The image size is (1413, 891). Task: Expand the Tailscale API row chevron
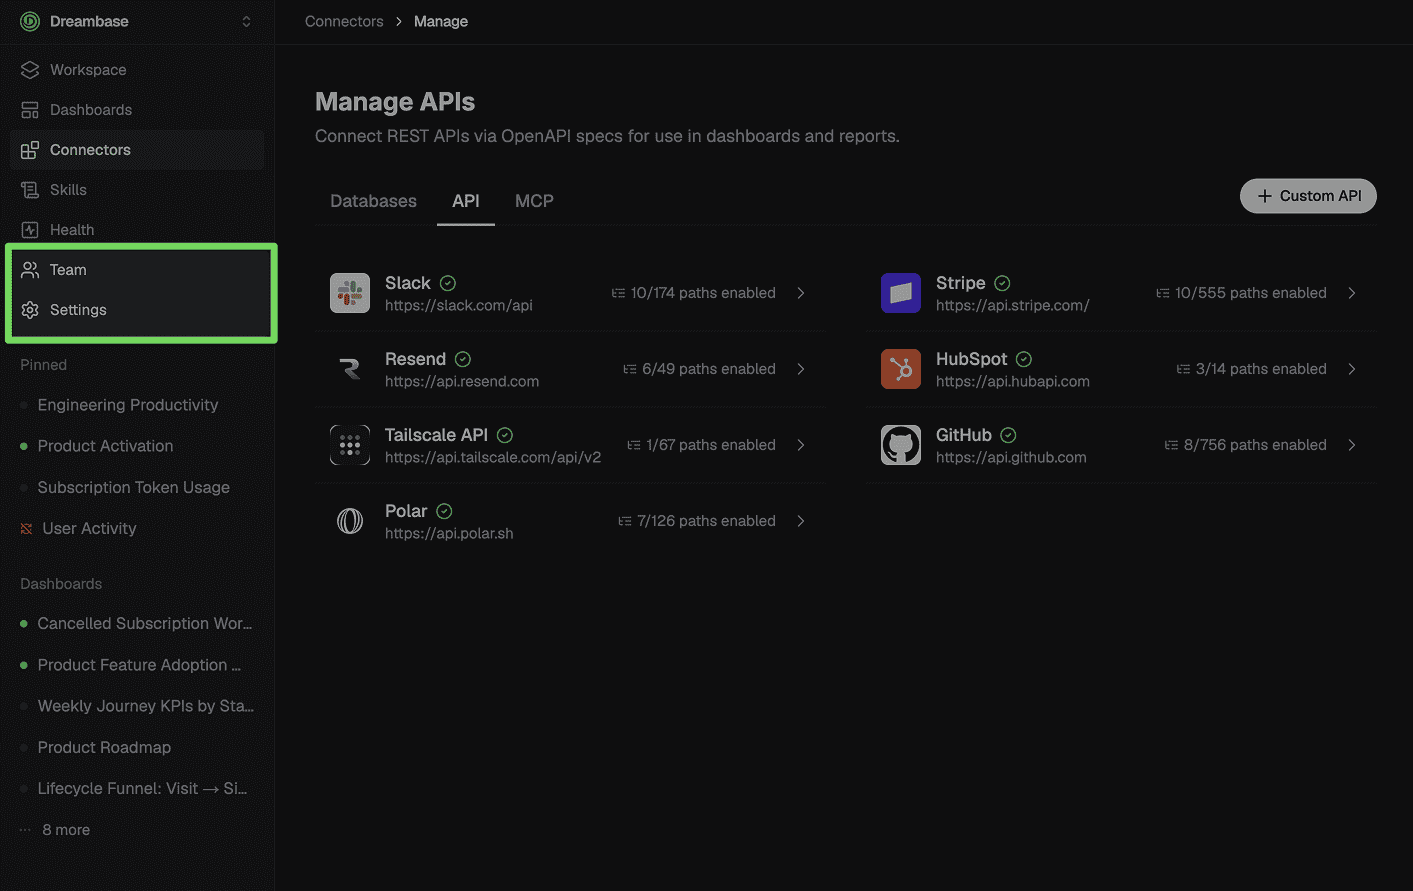pos(801,445)
